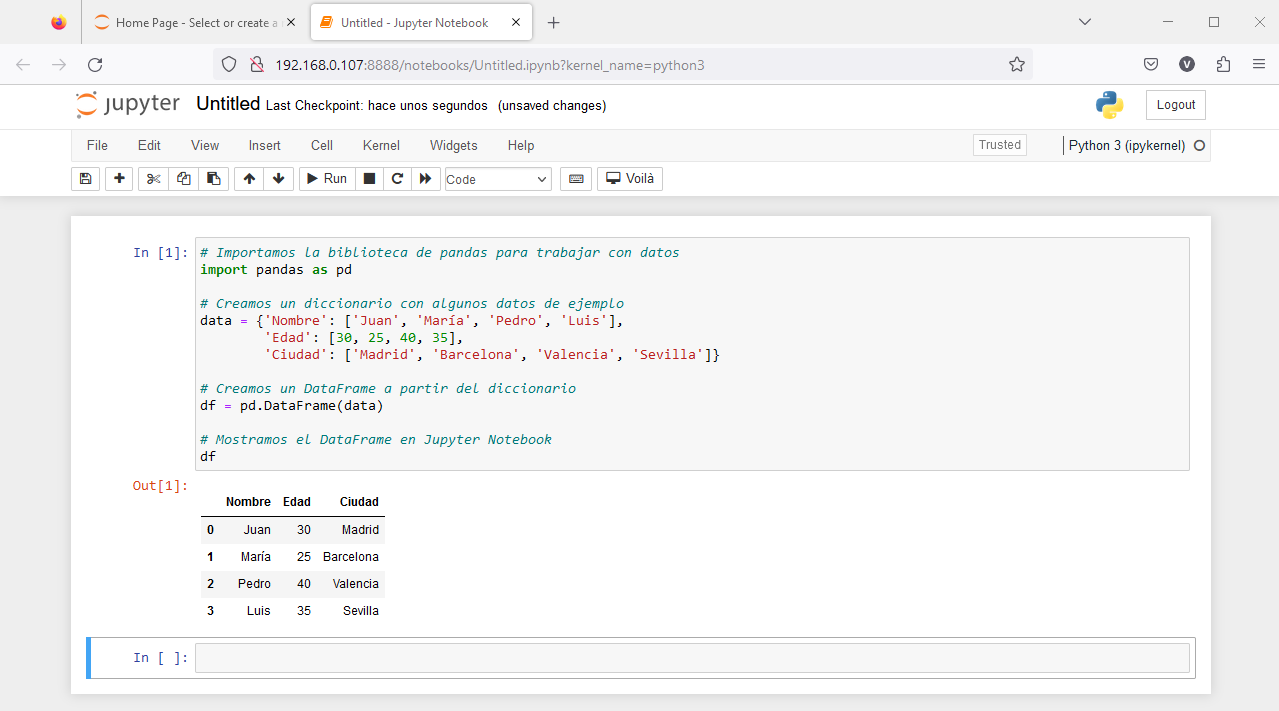Open the cell type Code dropdown
Screen dimensions: 1279x711
[497, 178]
